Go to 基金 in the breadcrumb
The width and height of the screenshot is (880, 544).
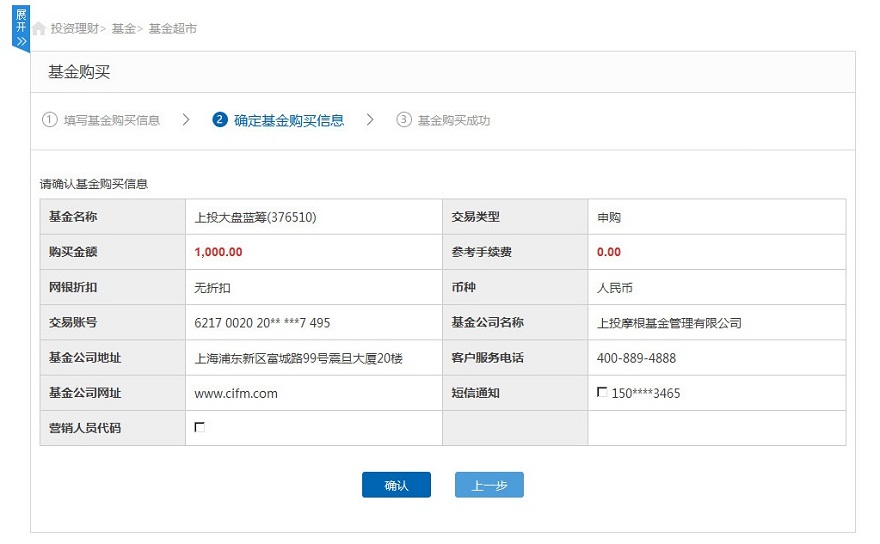click(x=123, y=29)
